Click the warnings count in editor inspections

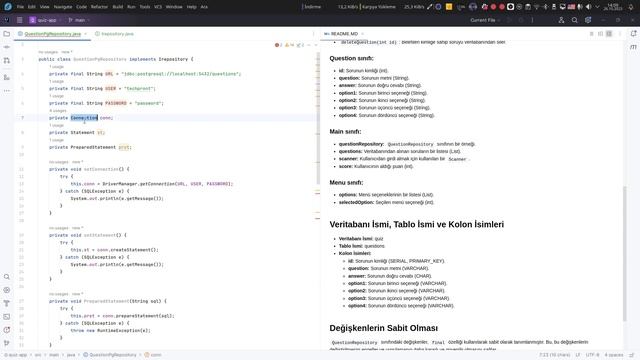click(289, 45)
